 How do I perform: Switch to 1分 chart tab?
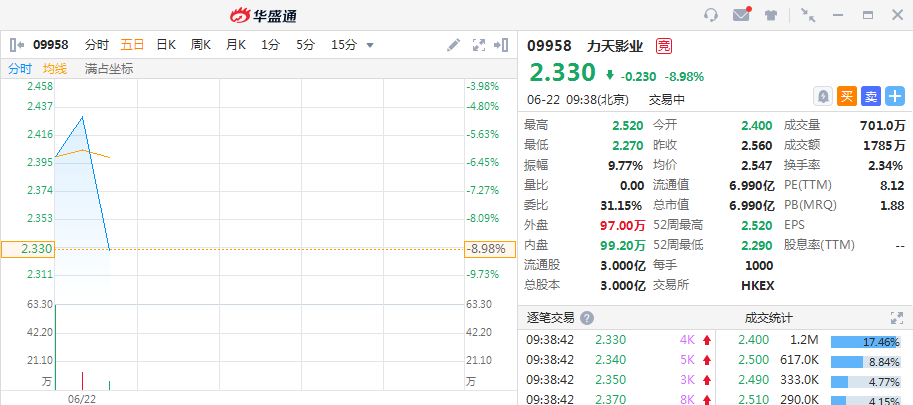coord(270,45)
